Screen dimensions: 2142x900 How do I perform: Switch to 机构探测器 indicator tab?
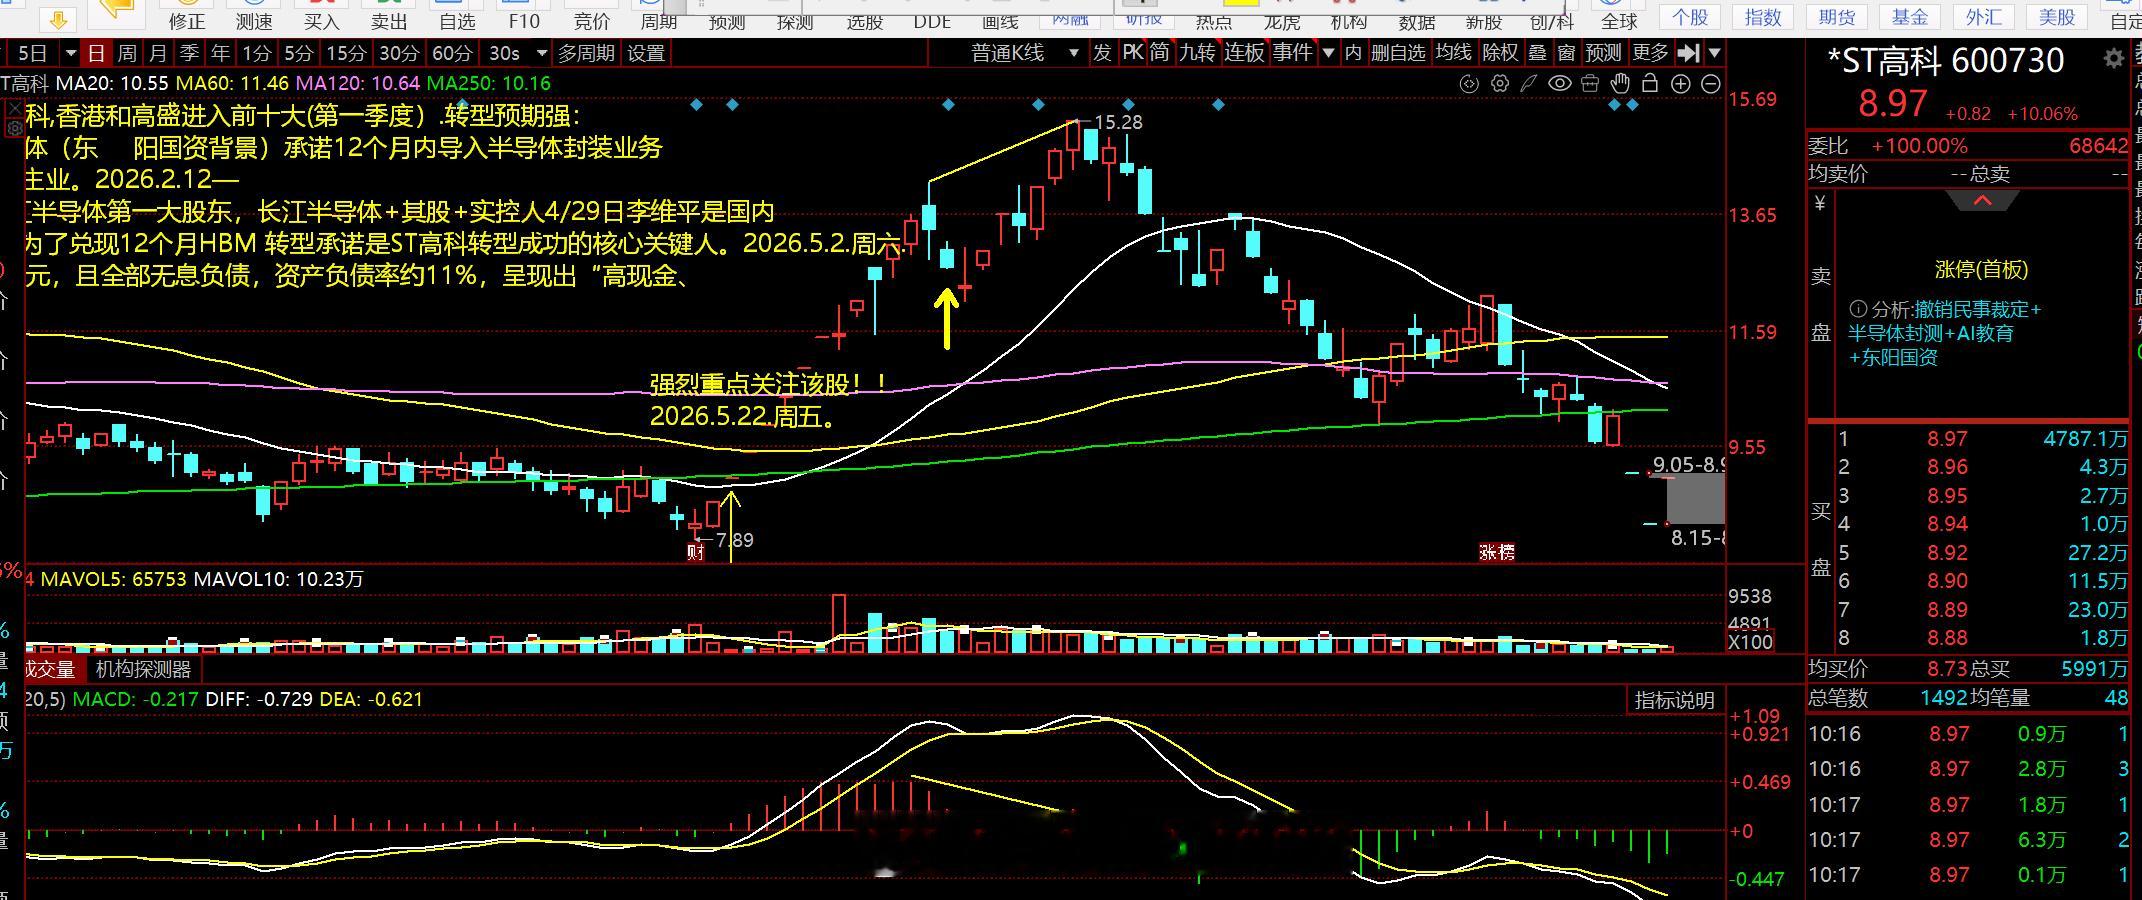click(143, 669)
